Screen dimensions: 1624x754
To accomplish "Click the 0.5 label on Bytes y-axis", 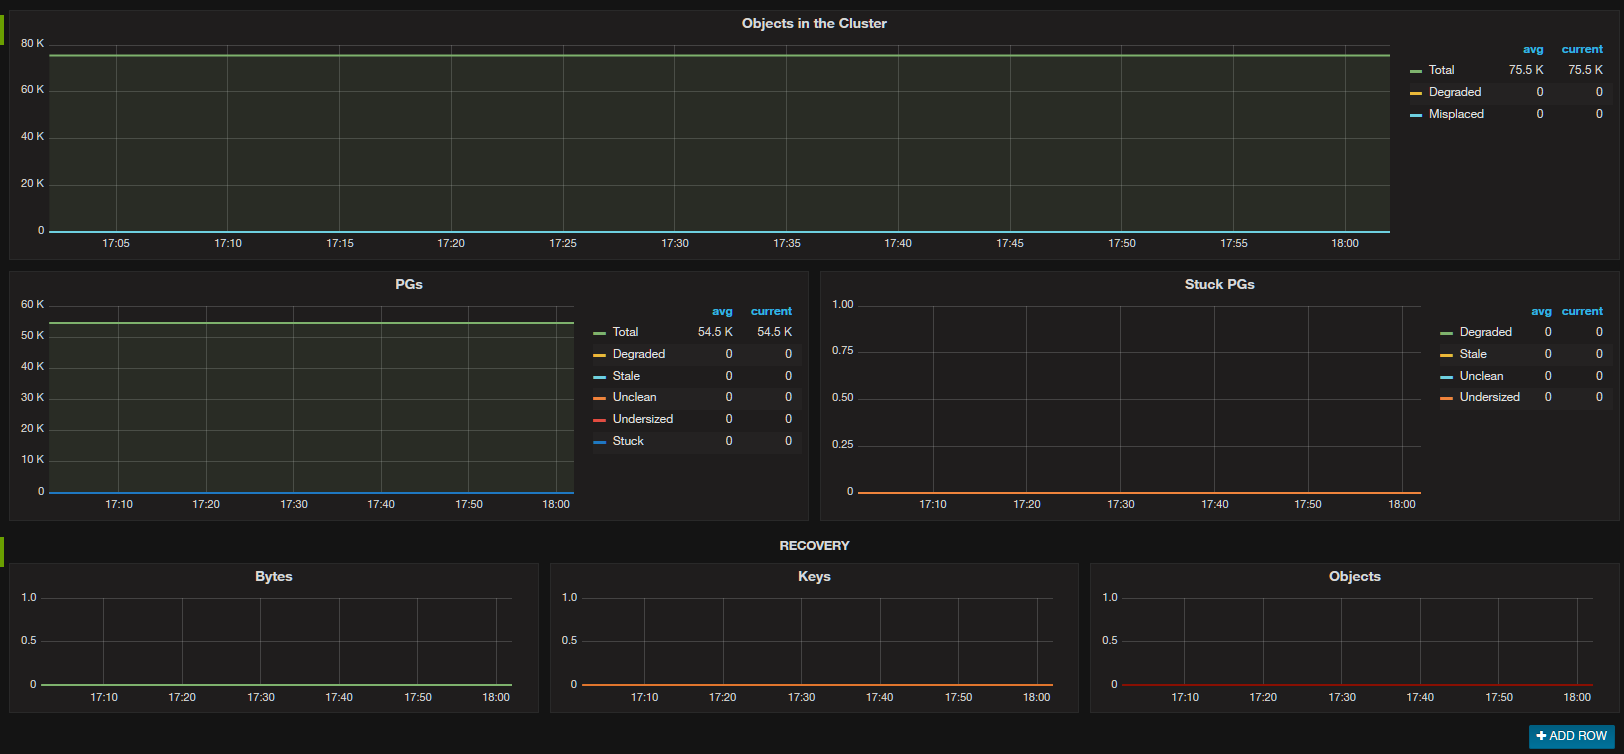I will (29, 640).
